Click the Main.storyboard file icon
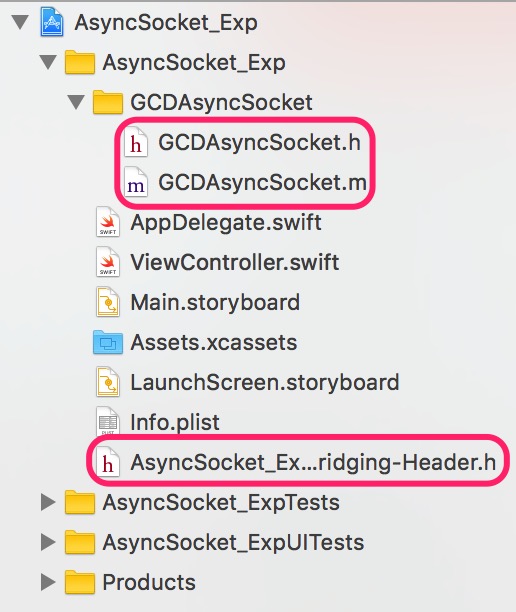This screenshot has height=612, width=516. [108, 302]
